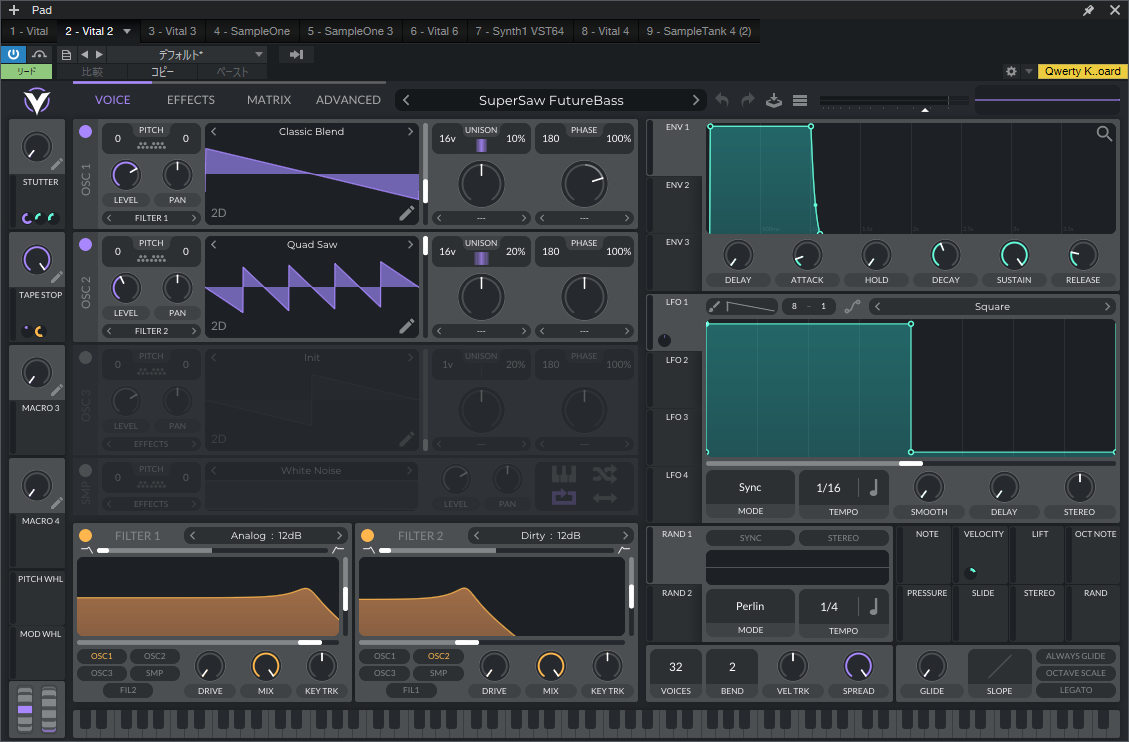Go to next preset after SuperSaw FutureBass
This screenshot has height=742, width=1129.
click(696, 100)
